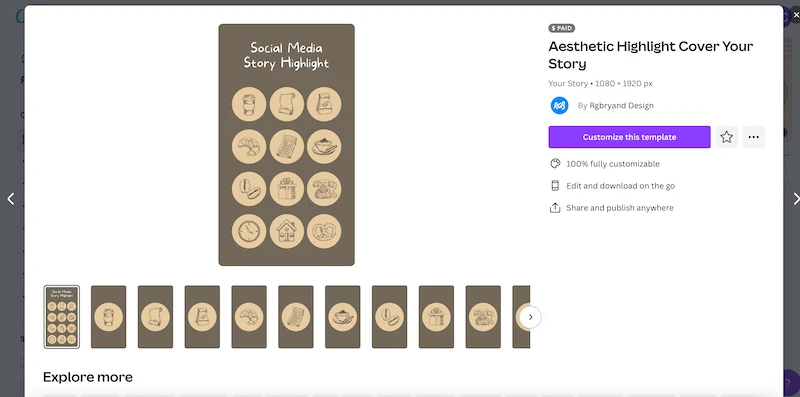Select the croissant cover thumbnail
Screen dimensions: 800x397
(x=249, y=317)
